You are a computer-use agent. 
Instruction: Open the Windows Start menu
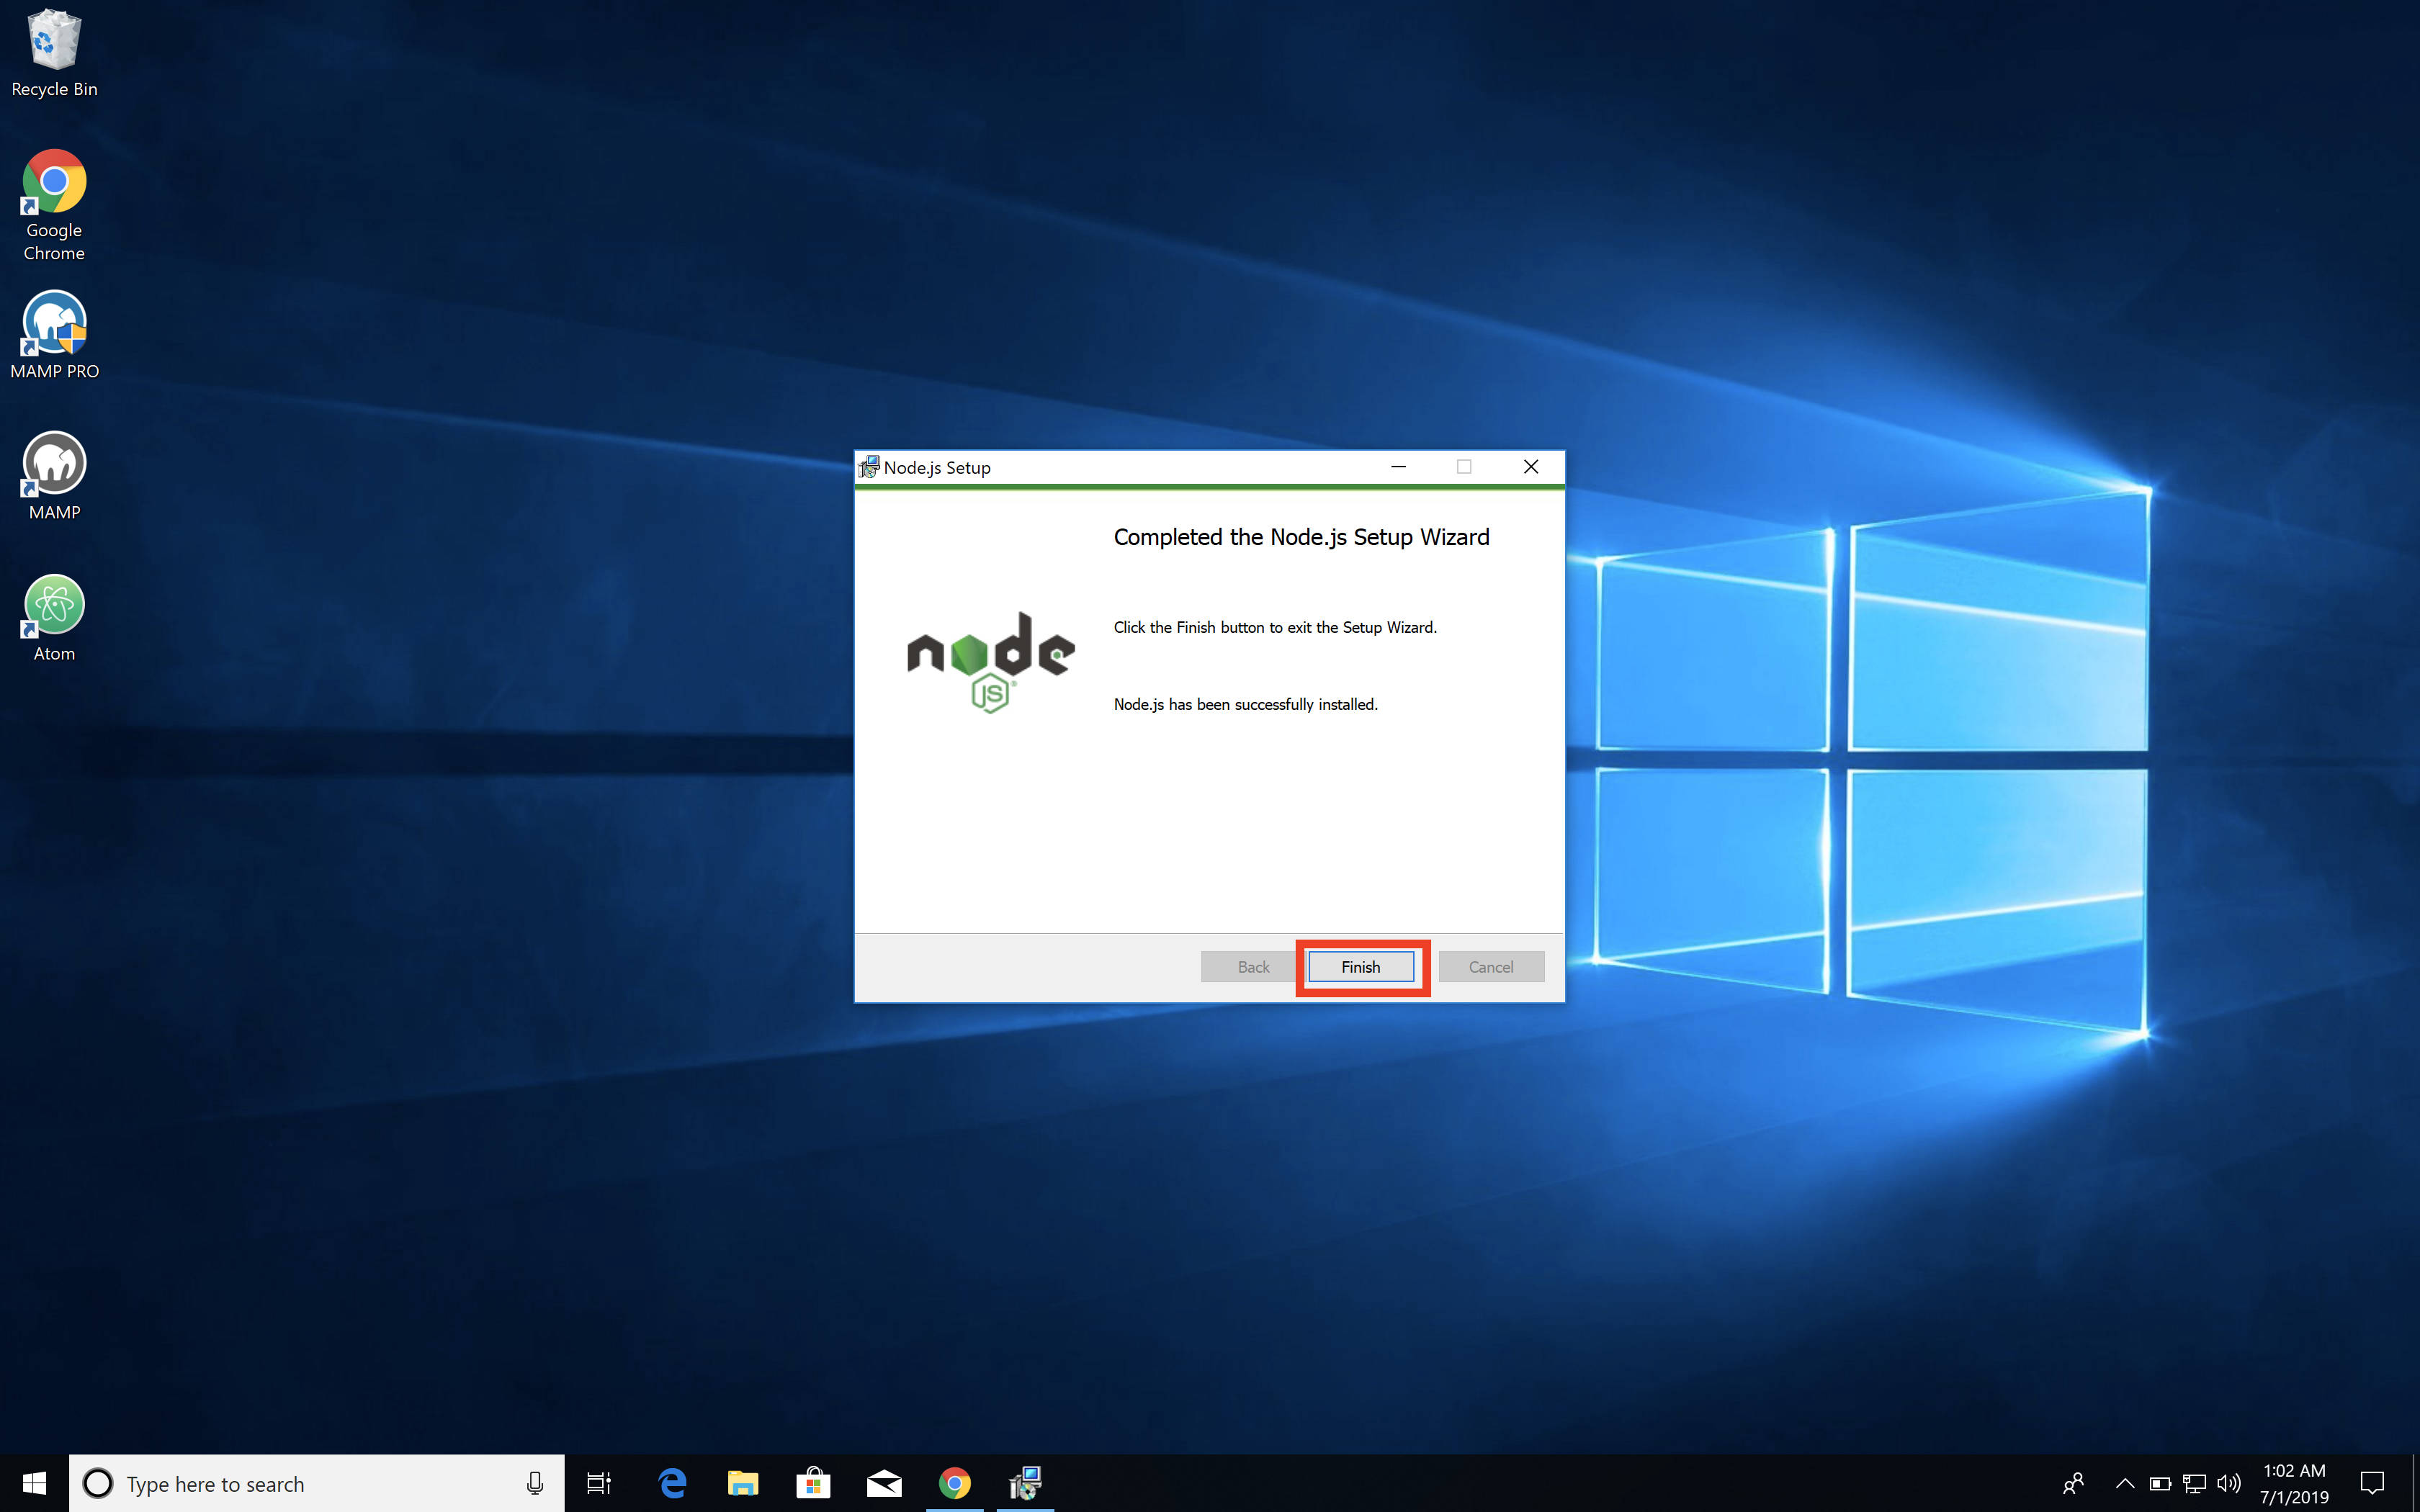tap(34, 1483)
